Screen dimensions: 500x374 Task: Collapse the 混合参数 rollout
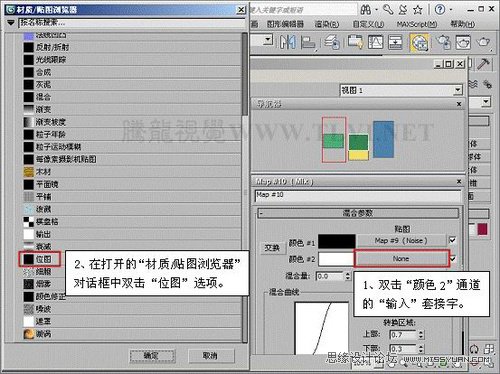(x=358, y=213)
